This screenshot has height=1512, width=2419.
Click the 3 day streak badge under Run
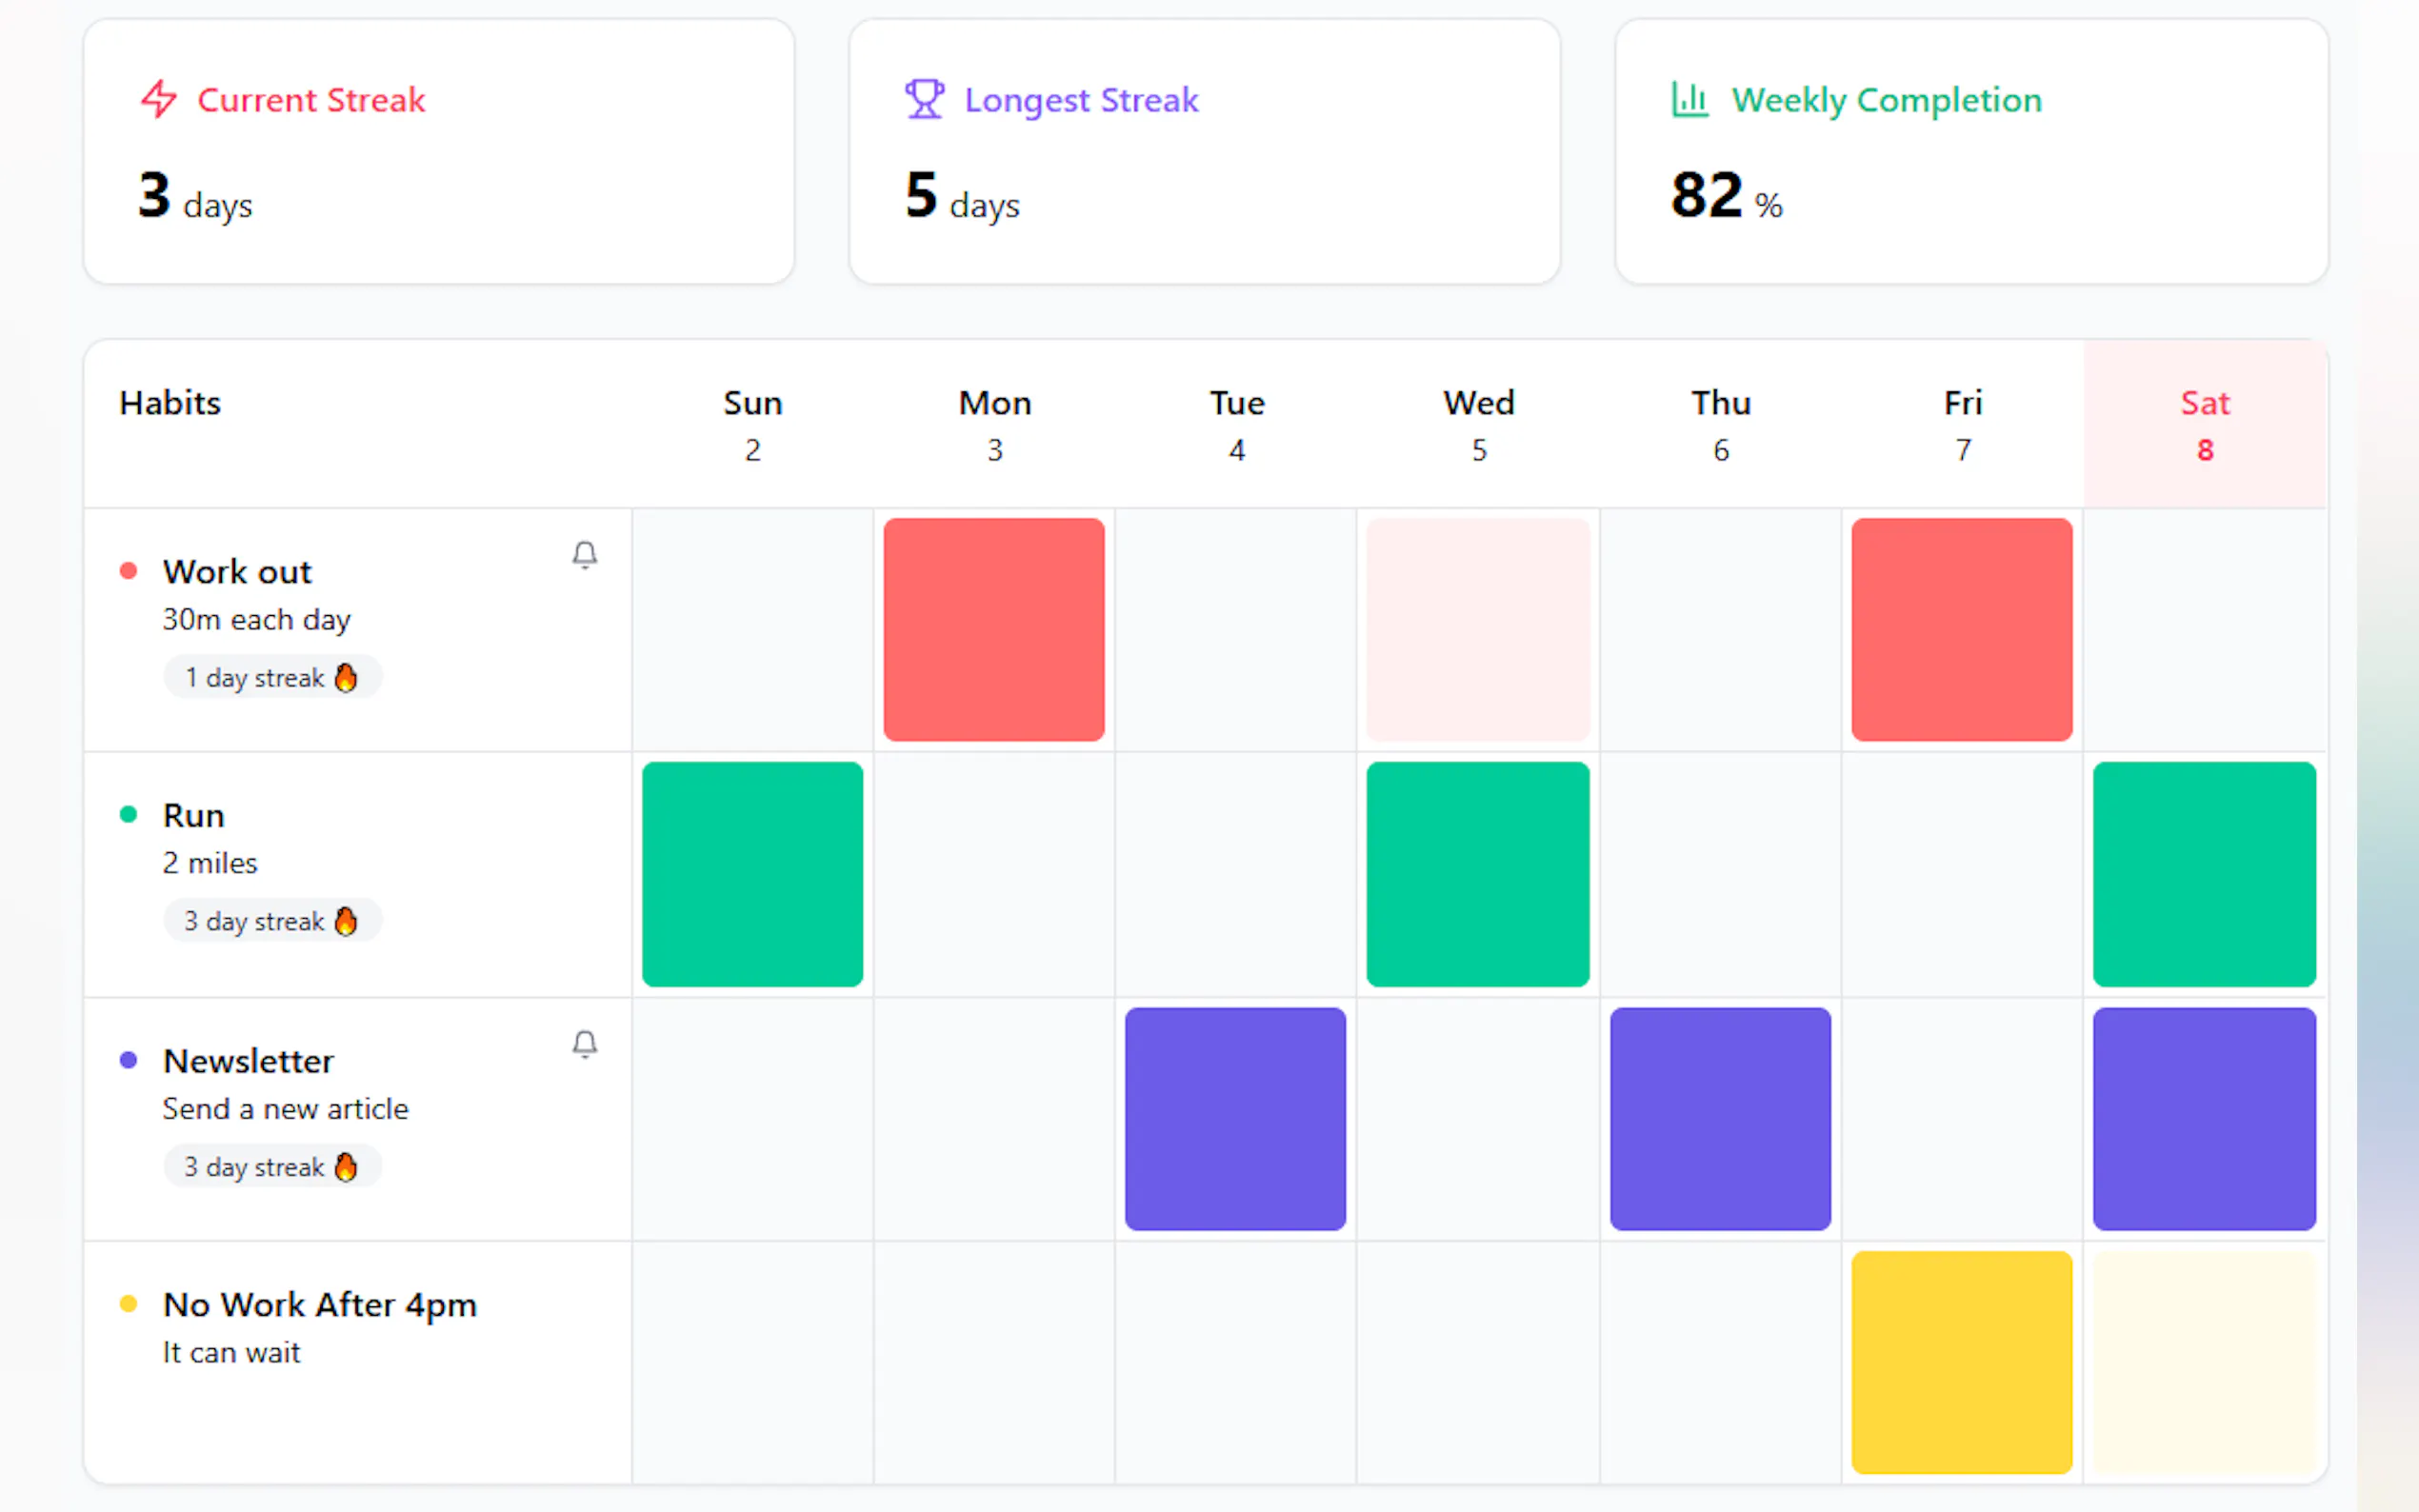click(270, 921)
